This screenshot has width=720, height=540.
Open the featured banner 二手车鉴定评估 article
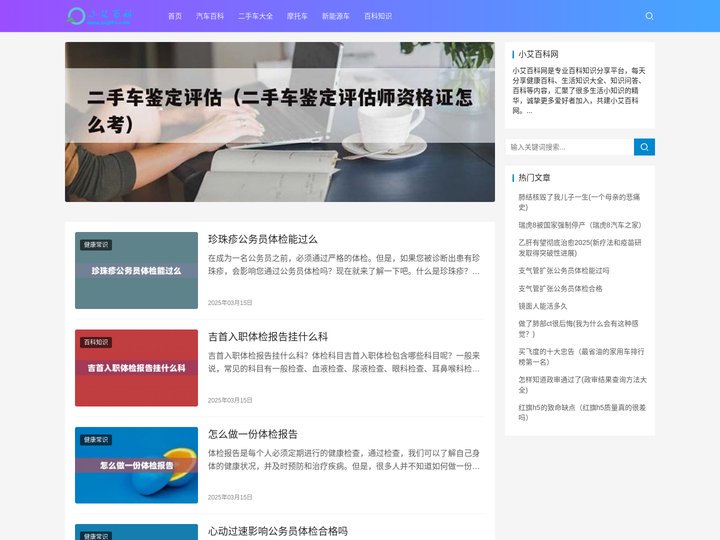[x=280, y=122]
